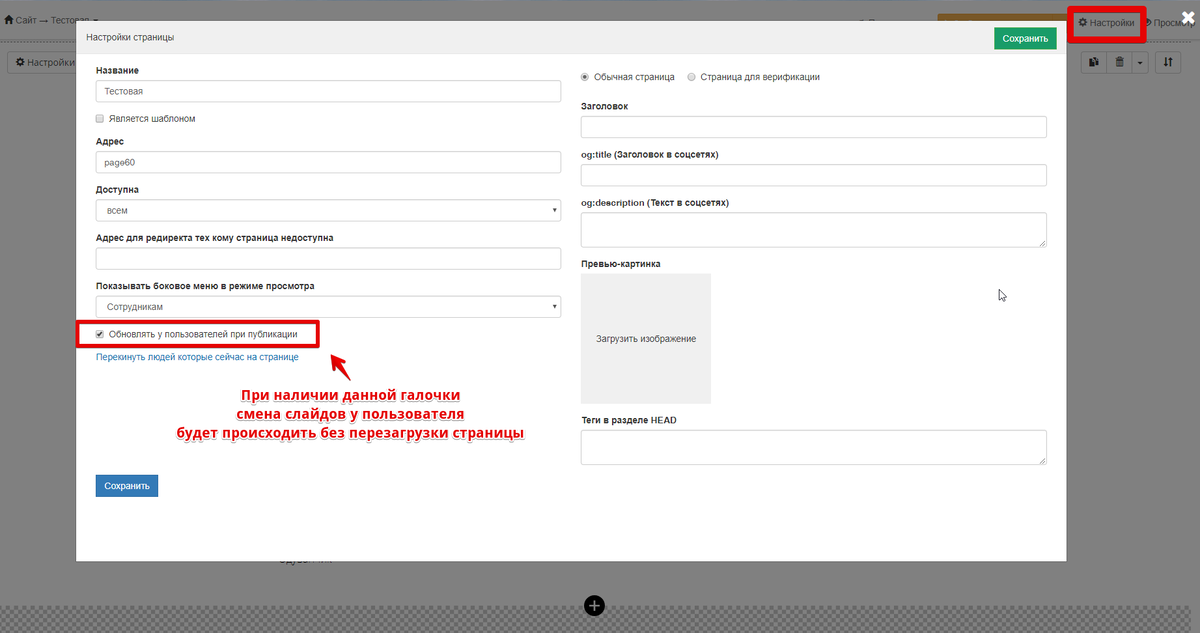1200x633 pixels.
Task: Click Просмотр preview item at top right
Action: click(1171, 22)
